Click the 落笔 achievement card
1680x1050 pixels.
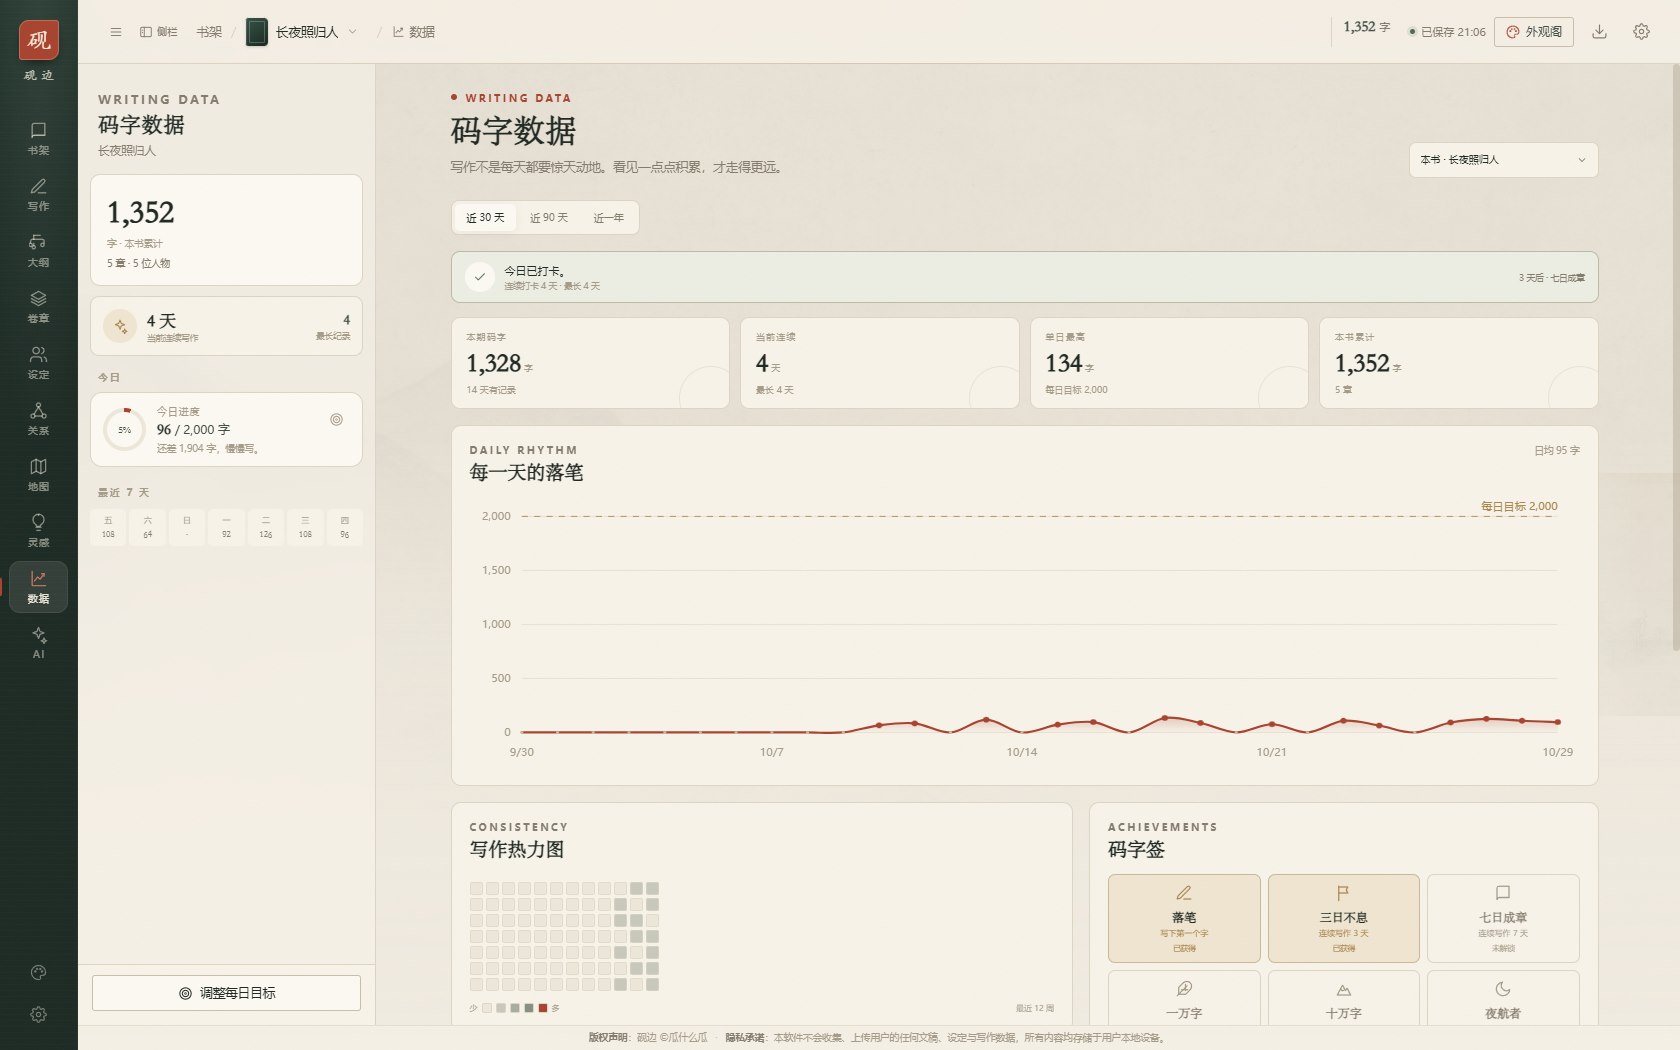click(1184, 918)
